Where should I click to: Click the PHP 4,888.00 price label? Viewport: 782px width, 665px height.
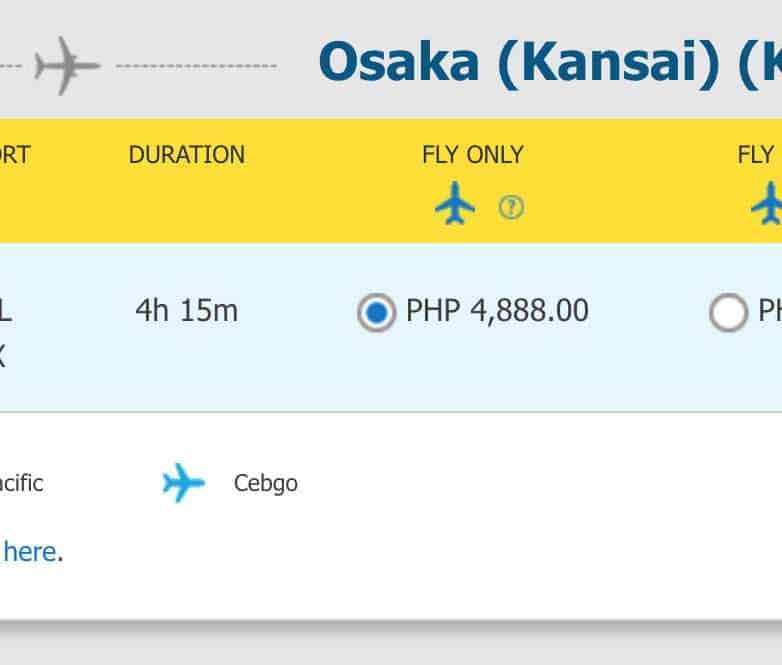497,312
